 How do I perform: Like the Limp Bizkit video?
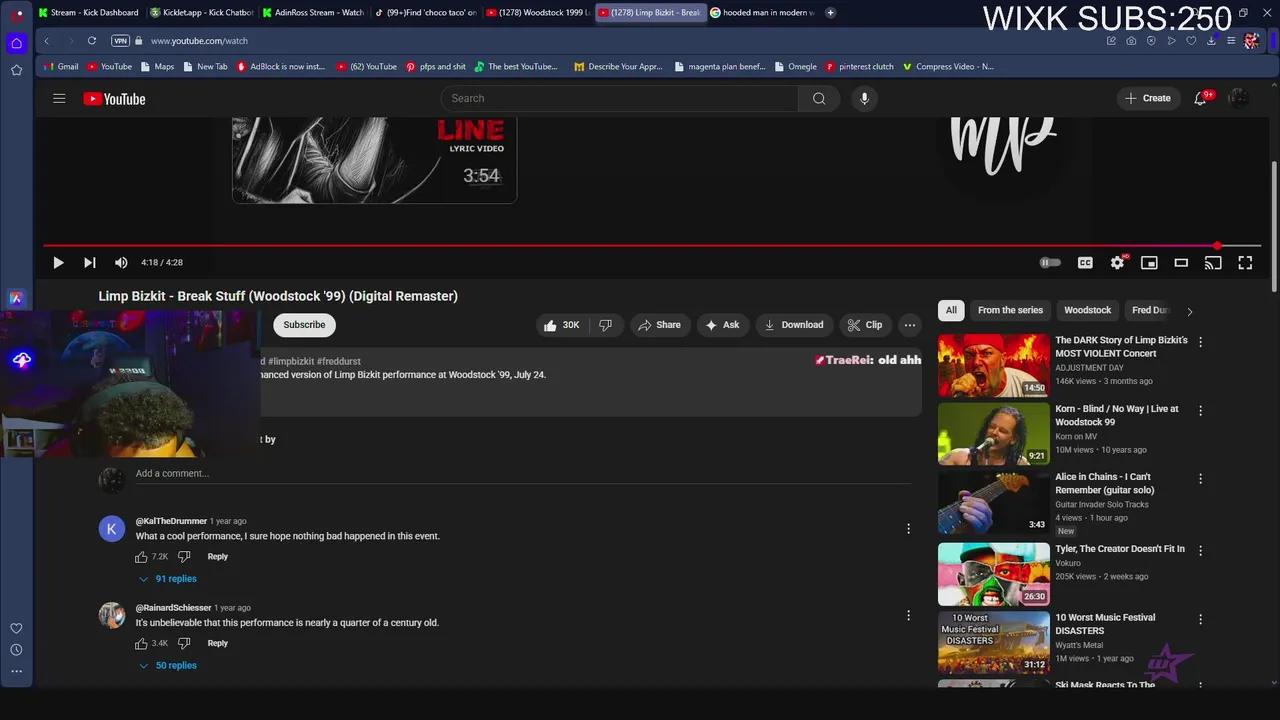[561, 325]
